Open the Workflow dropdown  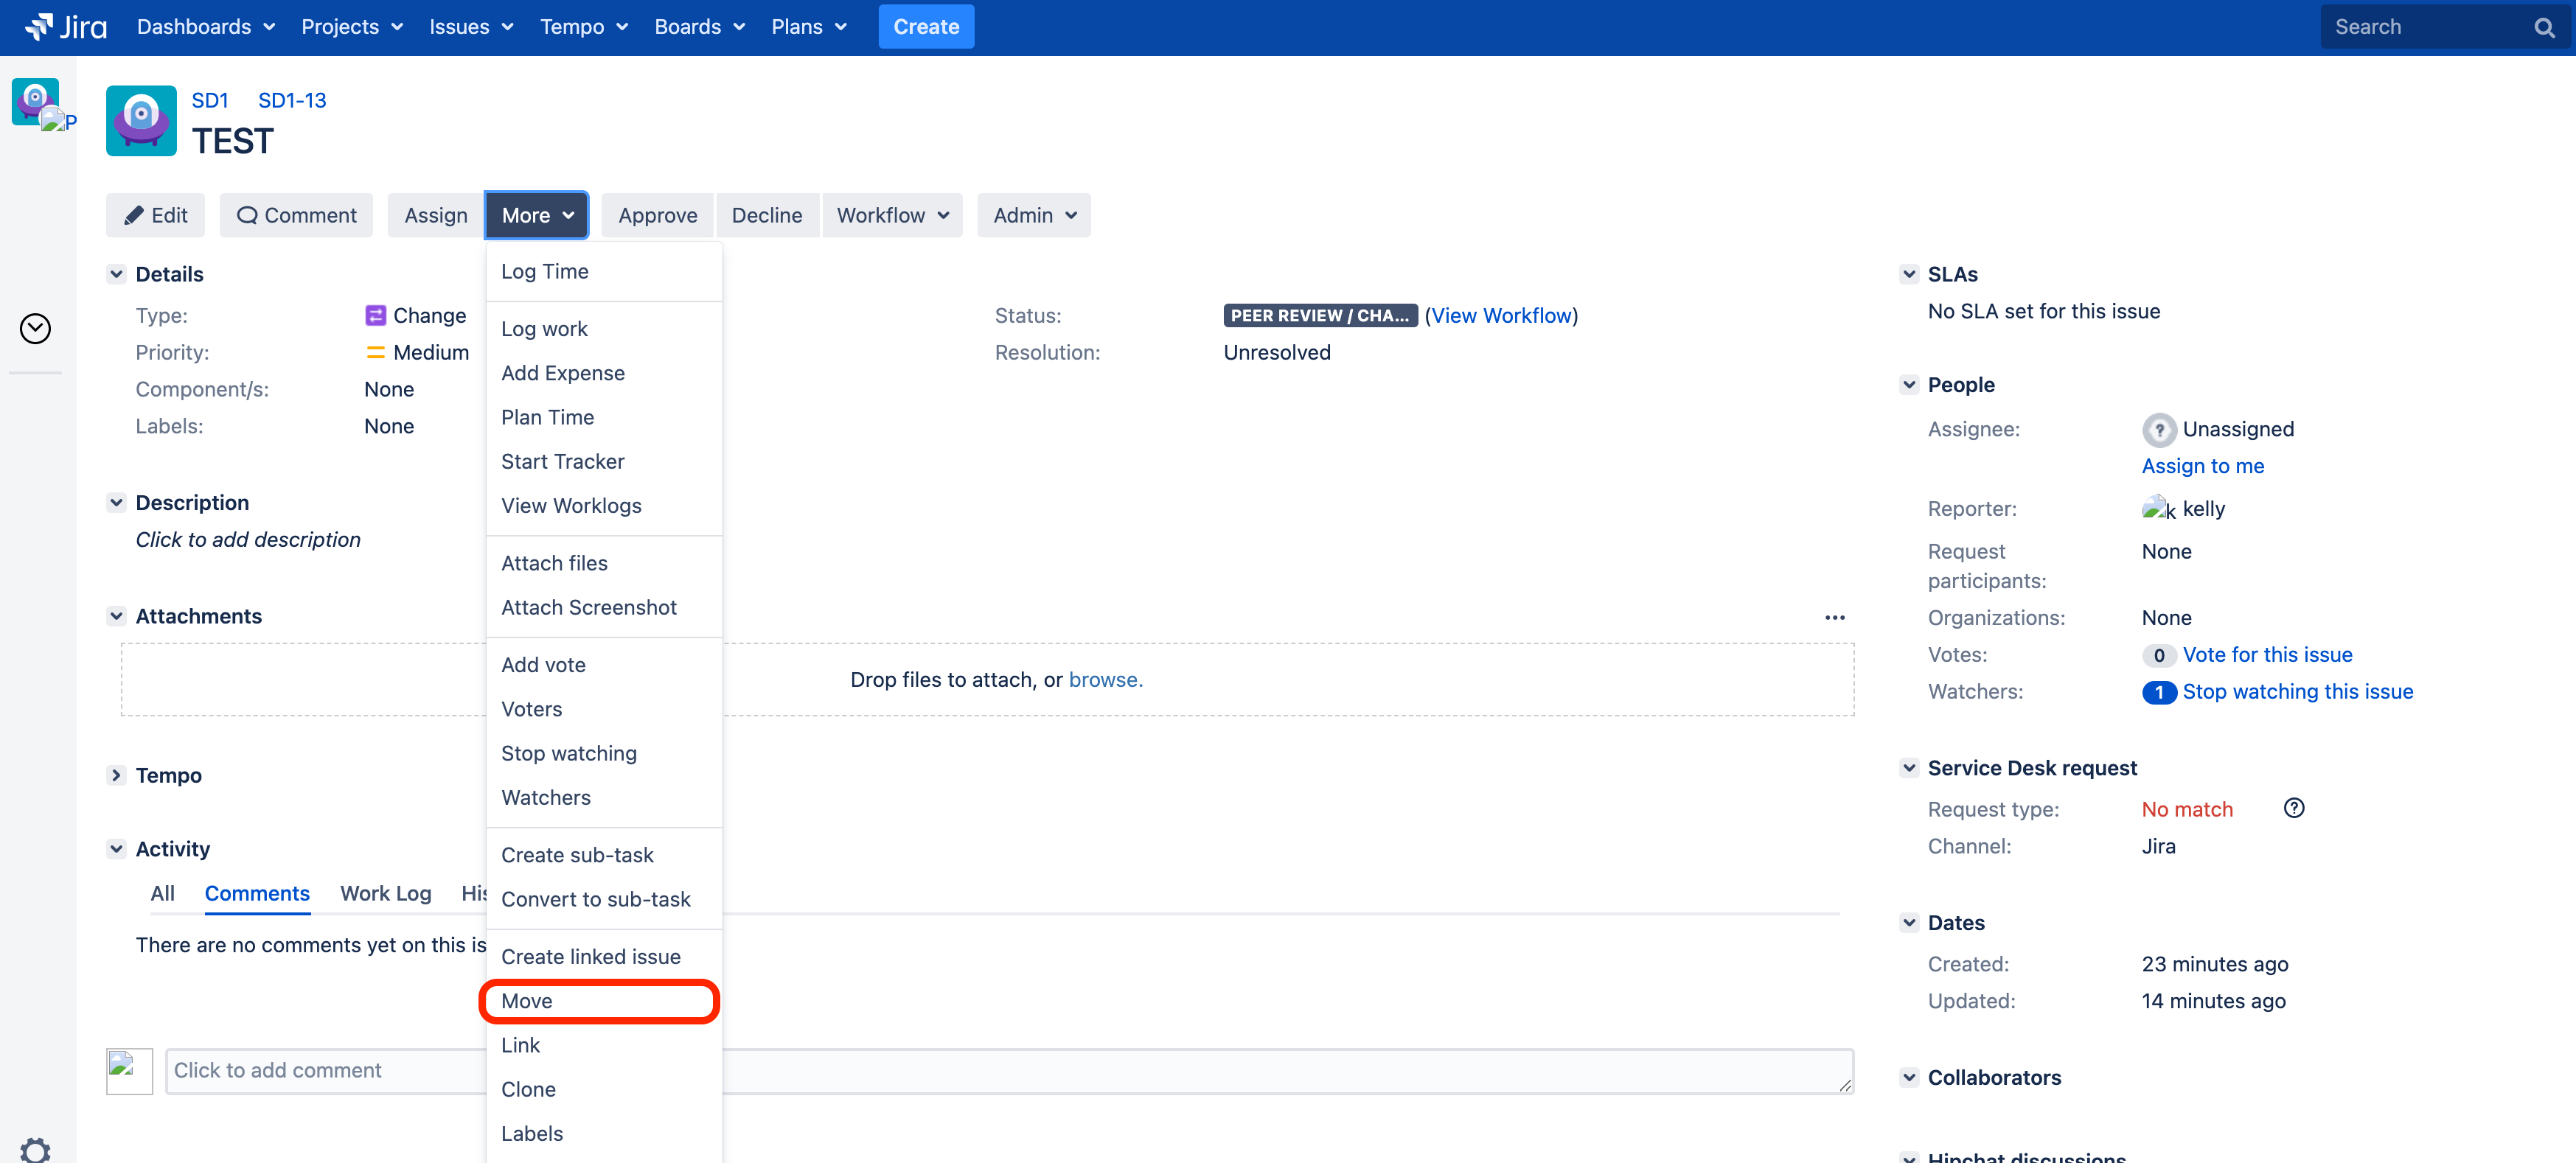(x=891, y=215)
